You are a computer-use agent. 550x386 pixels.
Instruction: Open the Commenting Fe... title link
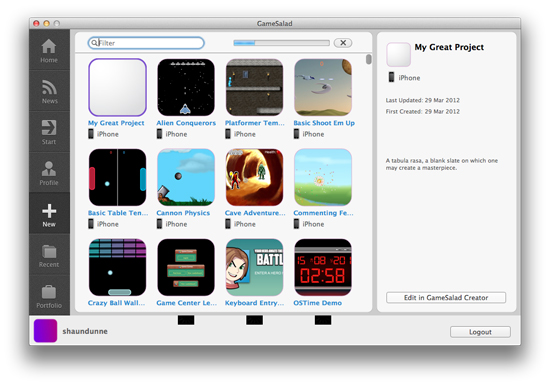(323, 213)
